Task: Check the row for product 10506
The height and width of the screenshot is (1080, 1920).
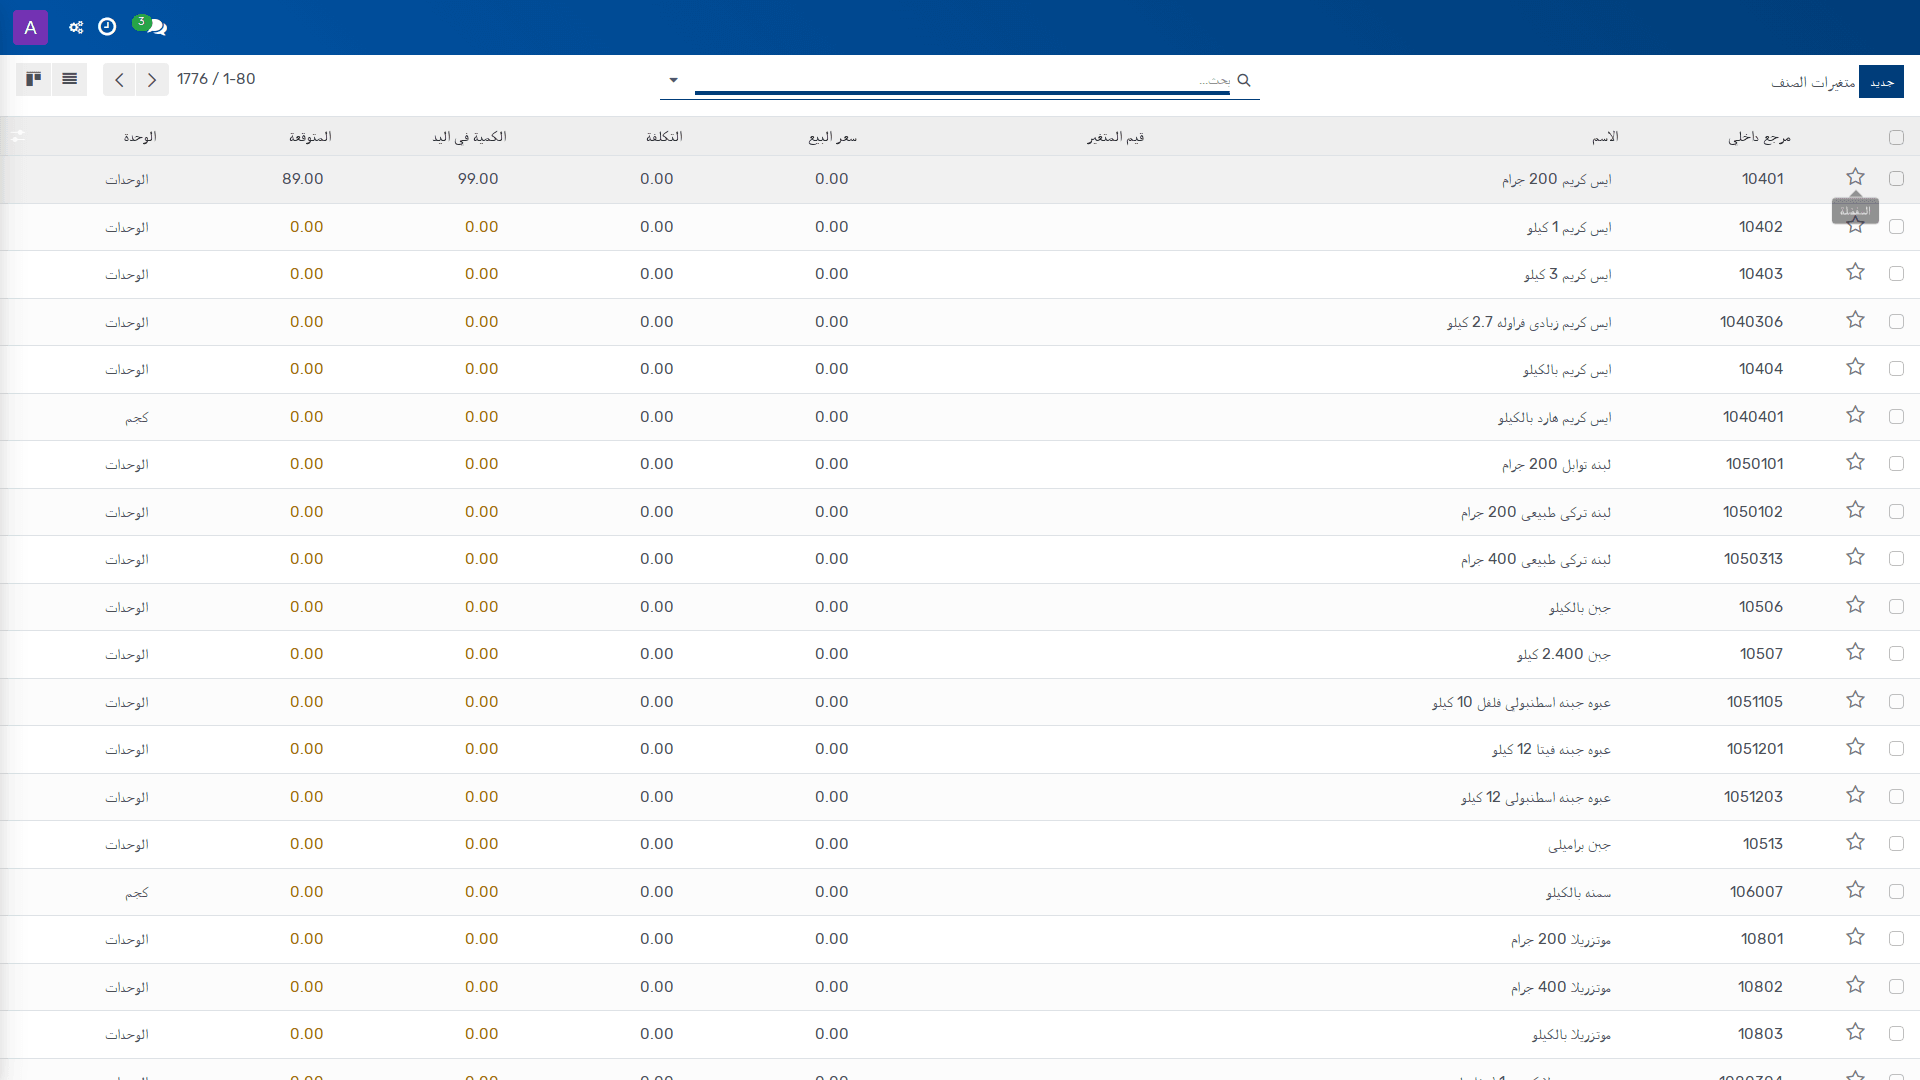Action: pos(1896,607)
